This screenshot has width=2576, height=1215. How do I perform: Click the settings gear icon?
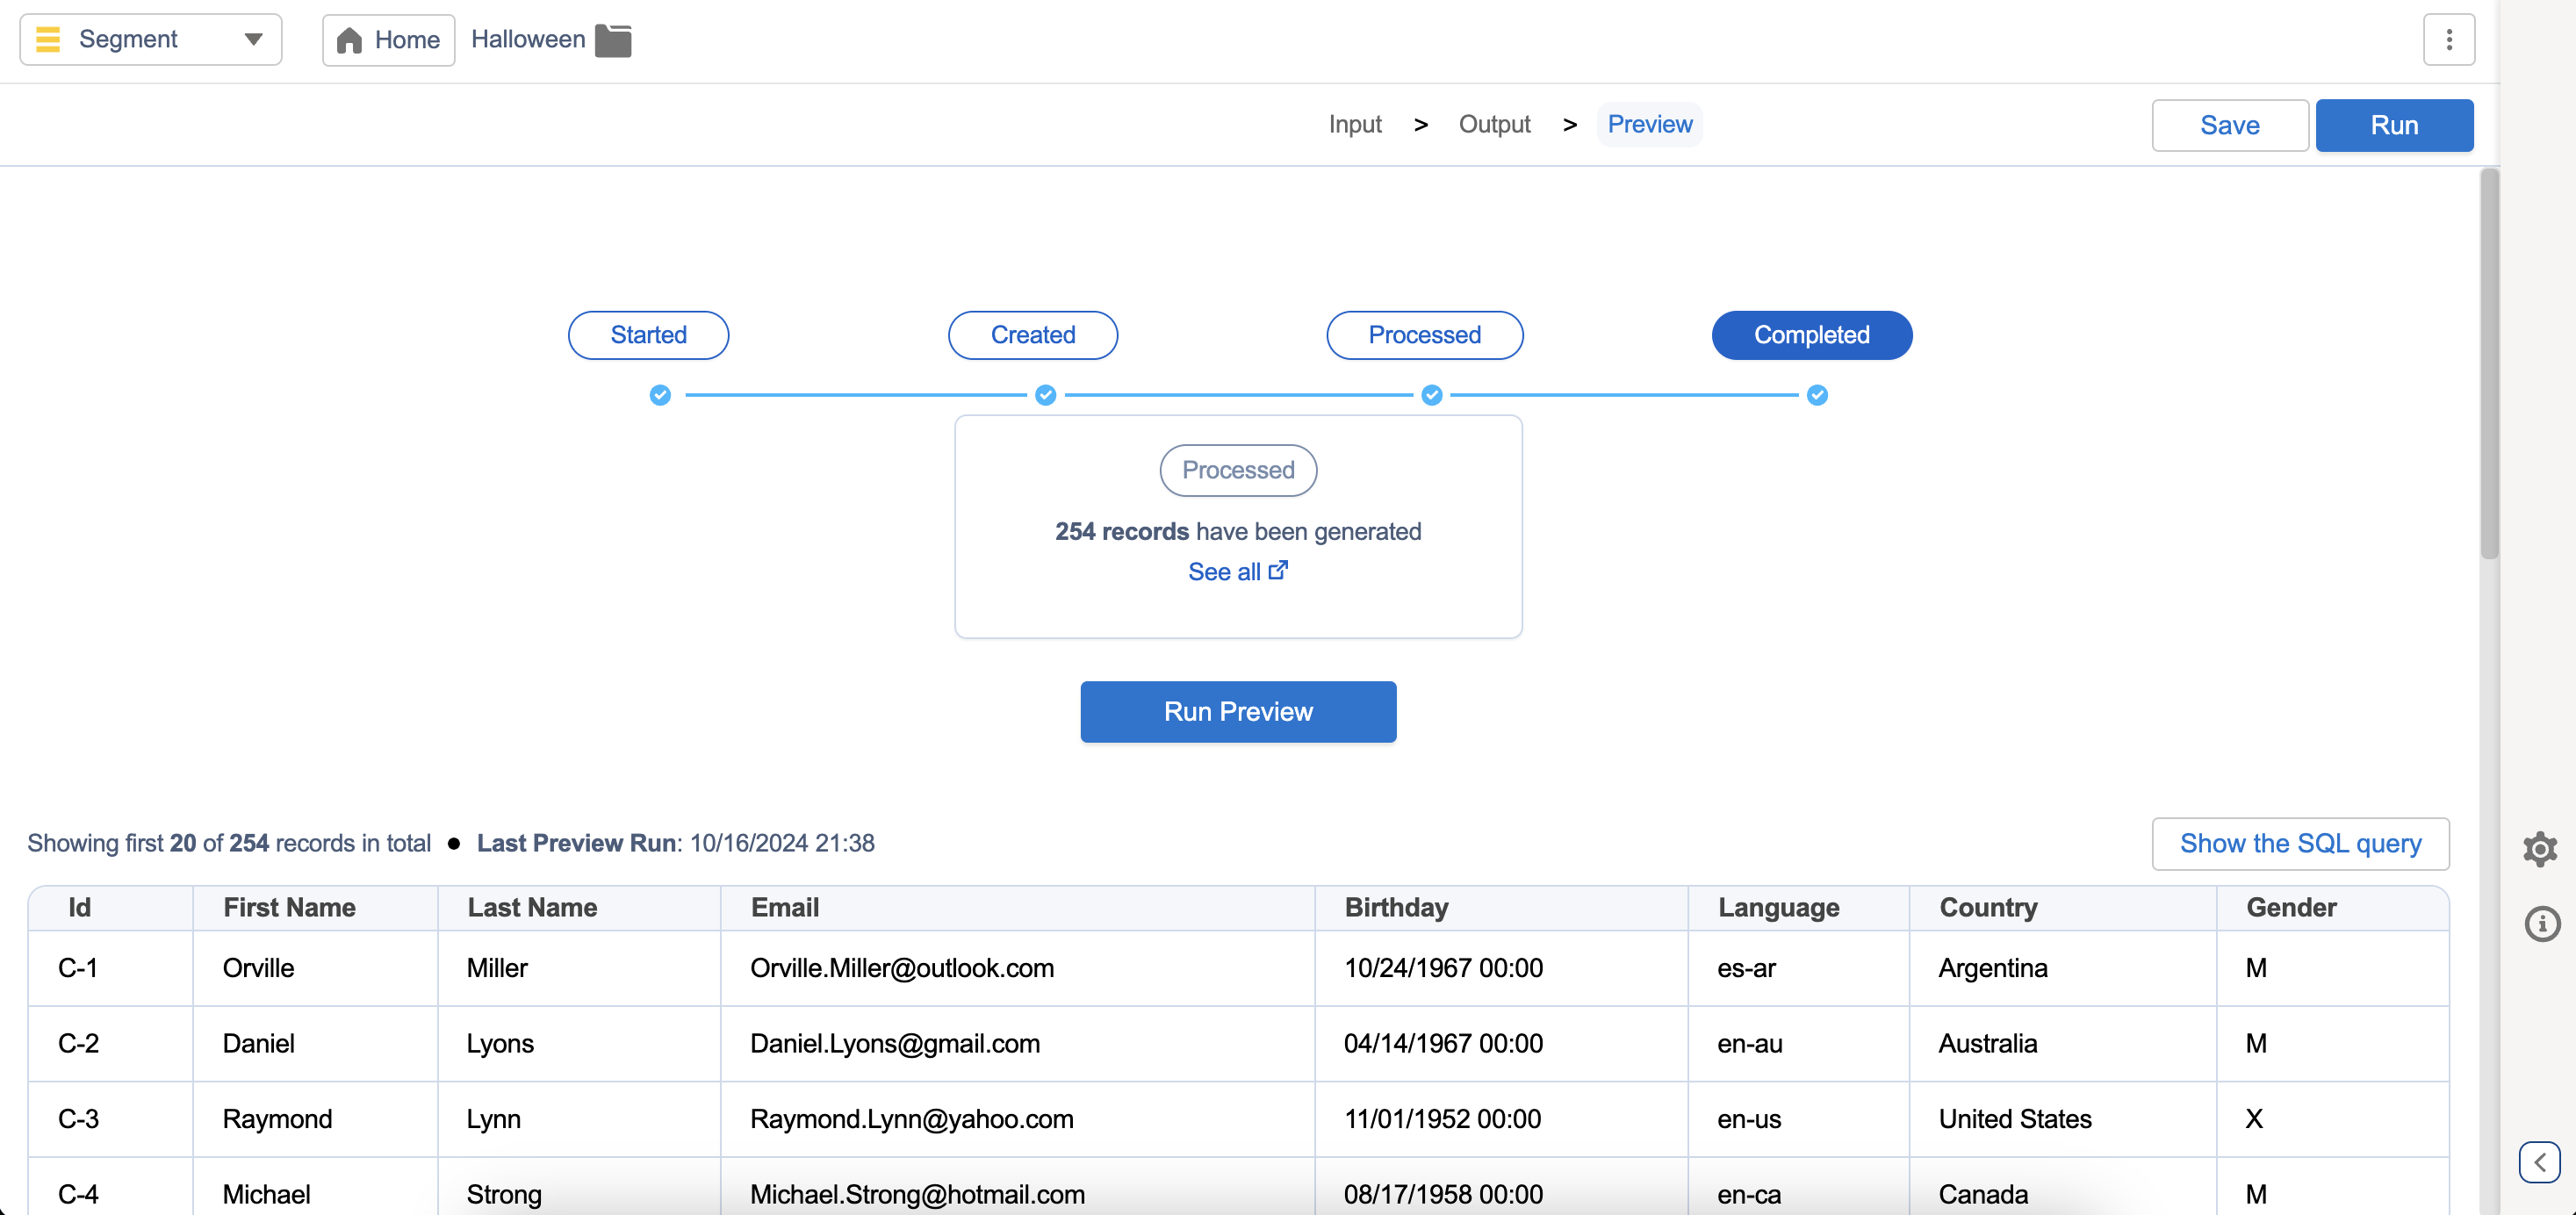click(2540, 849)
